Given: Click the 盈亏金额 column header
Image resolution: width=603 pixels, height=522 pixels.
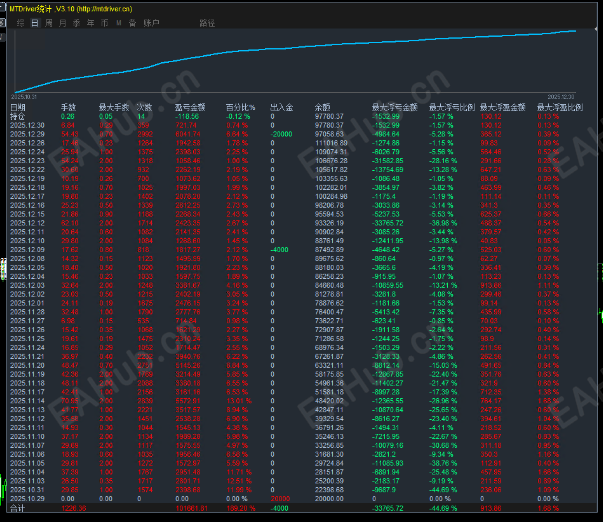Looking at the screenshot, I should click(x=190, y=107).
